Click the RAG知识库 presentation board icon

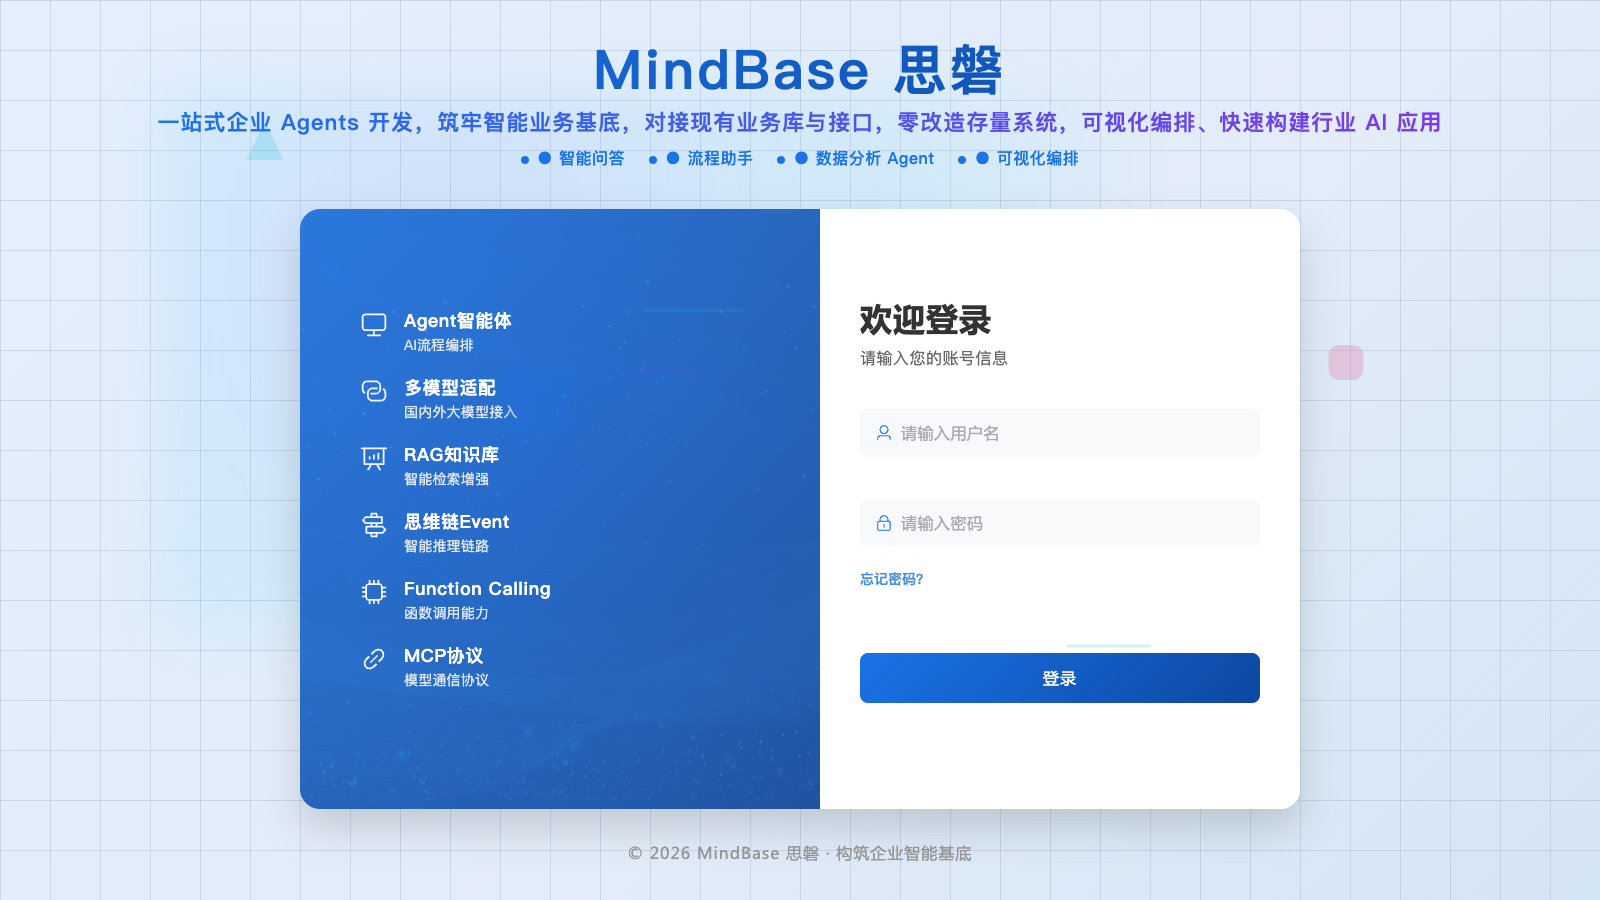374,458
